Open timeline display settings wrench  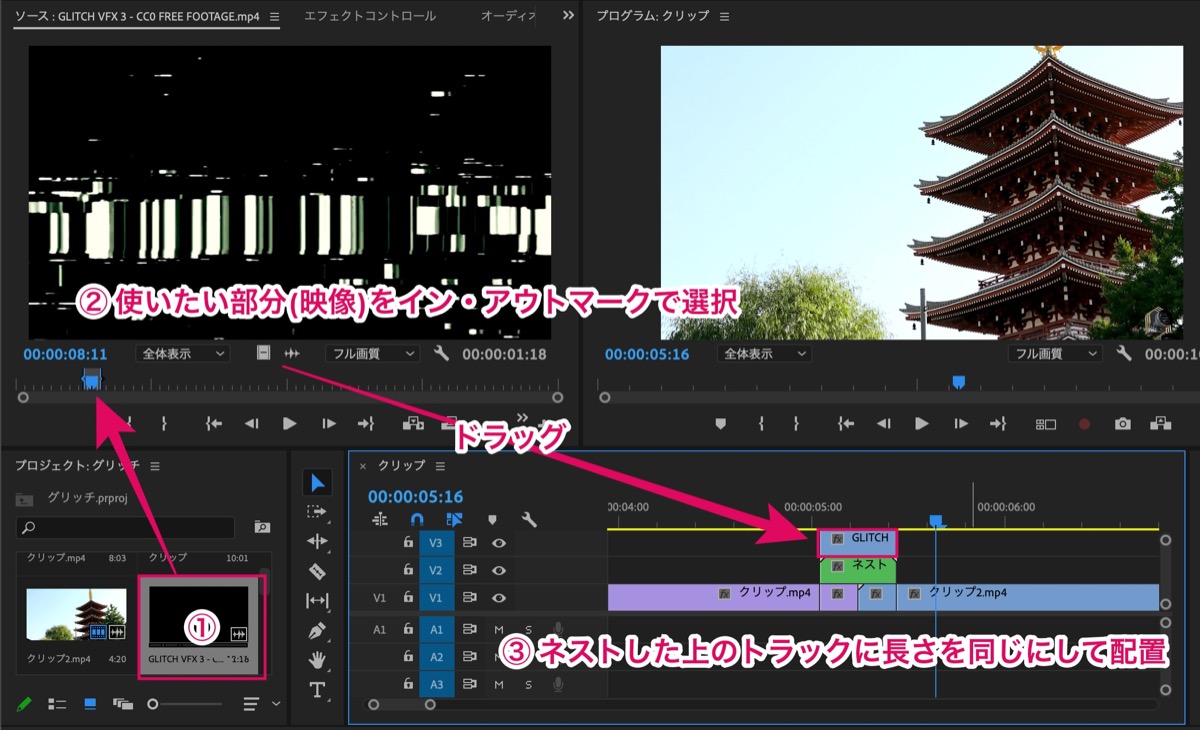tap(529, 520)
